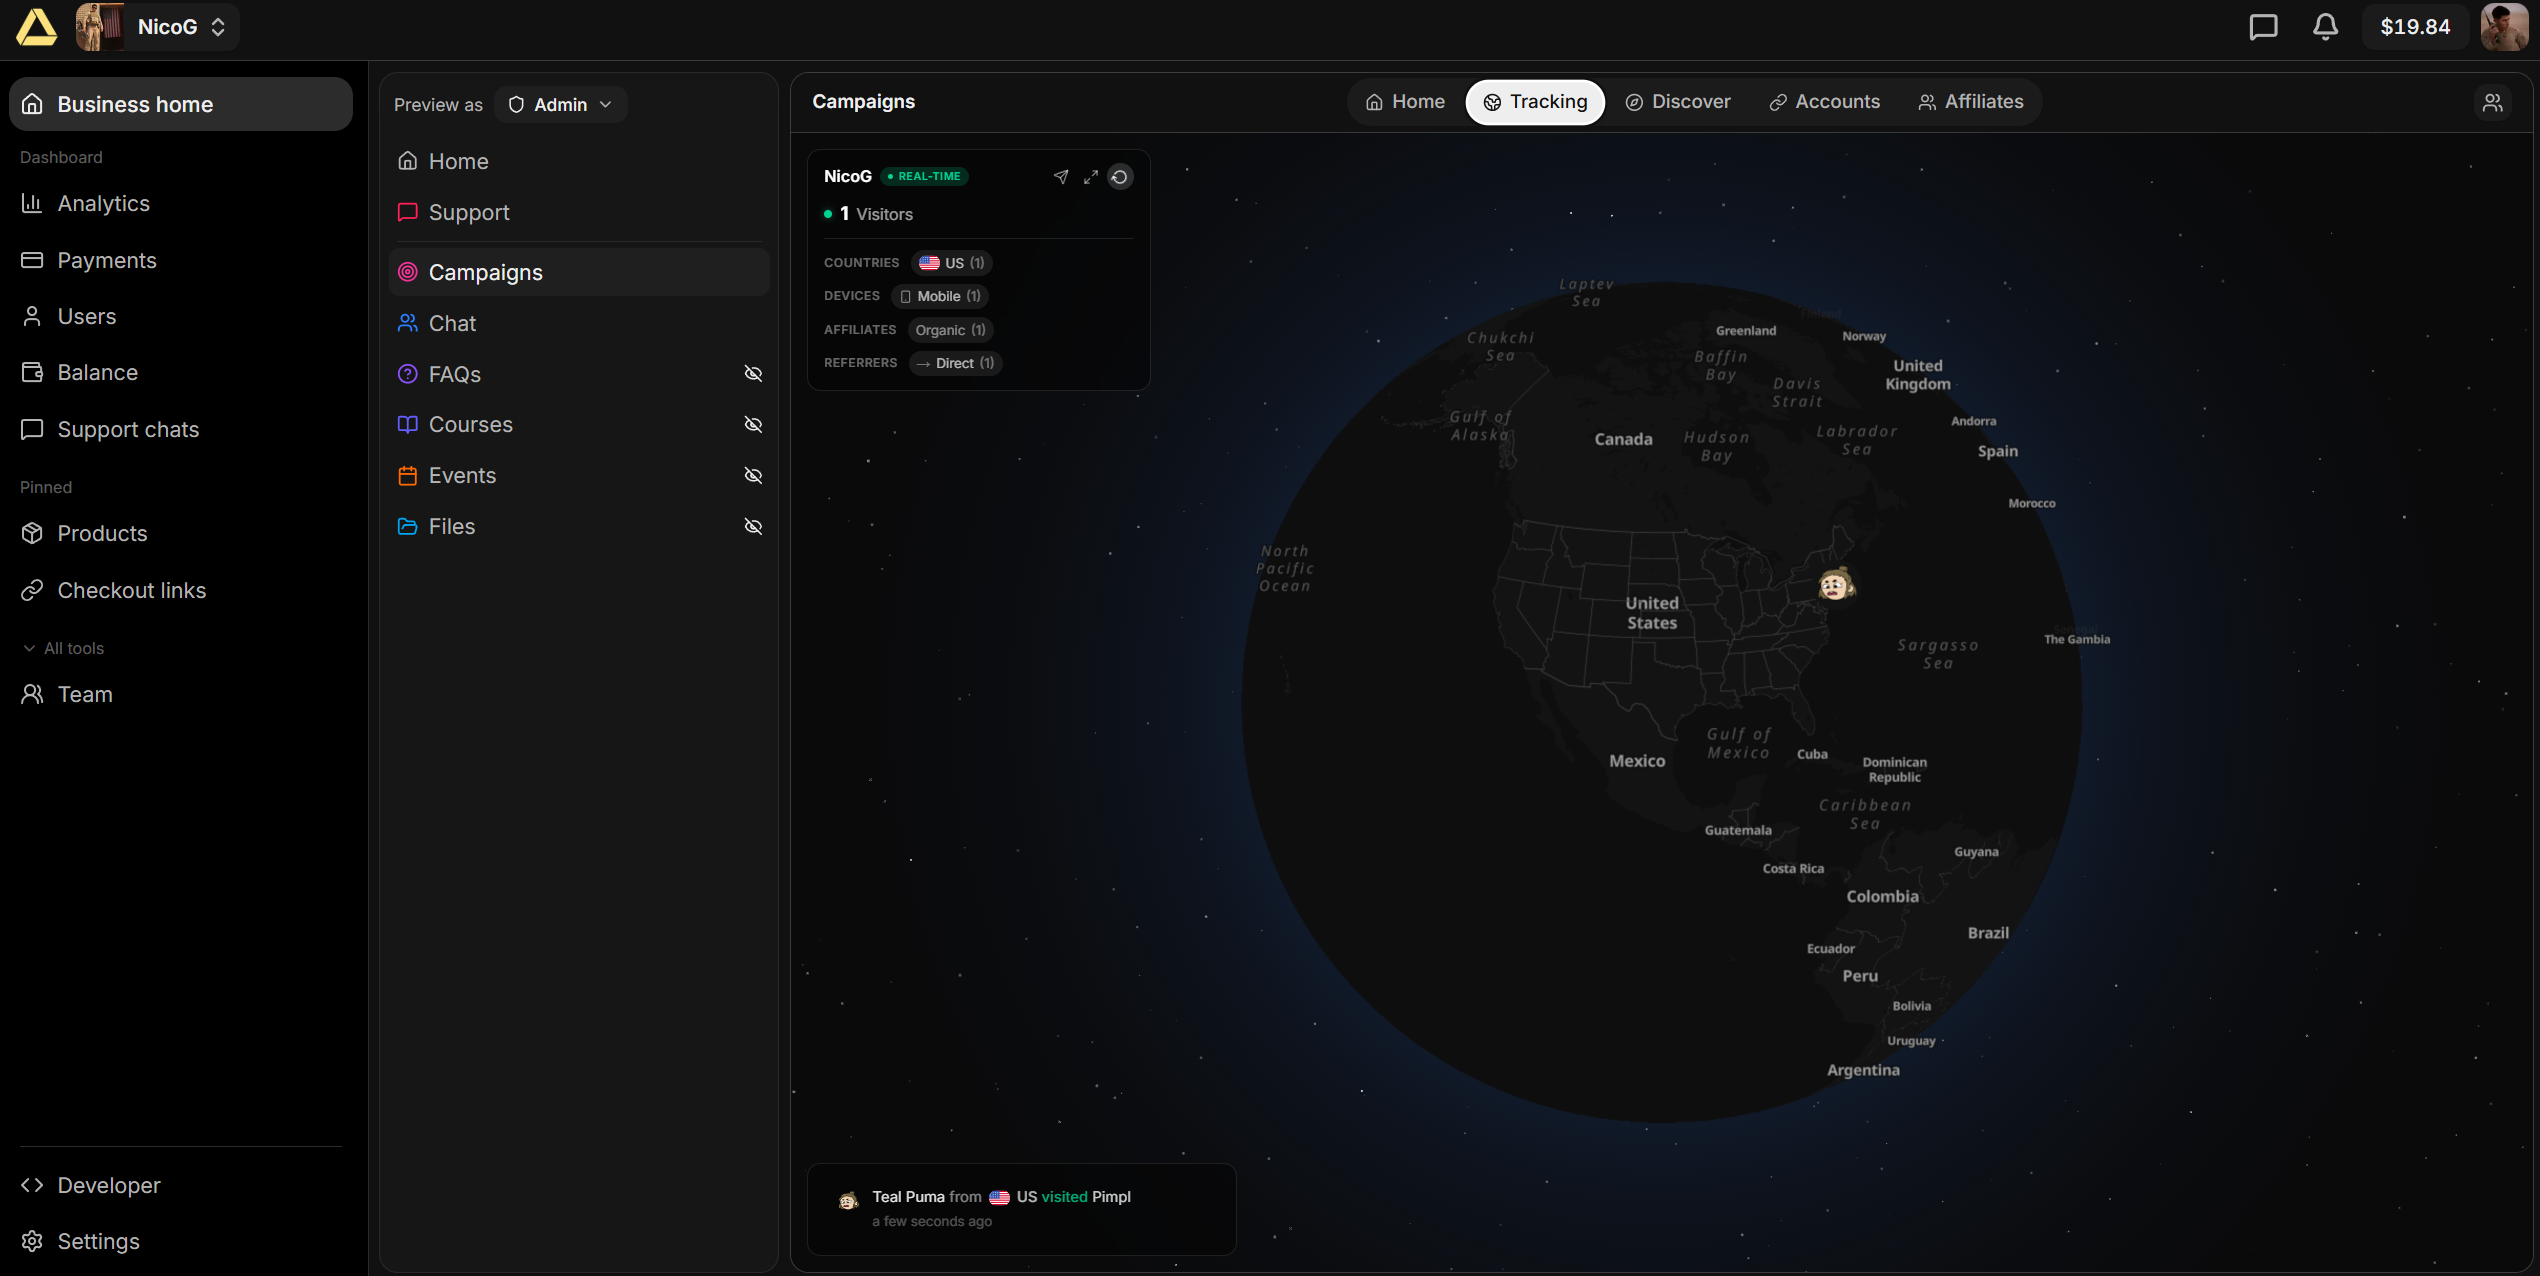This screenshot has width=2540, height=1276.
Task: Collapse the All tools section
Action: pos(62,648)
